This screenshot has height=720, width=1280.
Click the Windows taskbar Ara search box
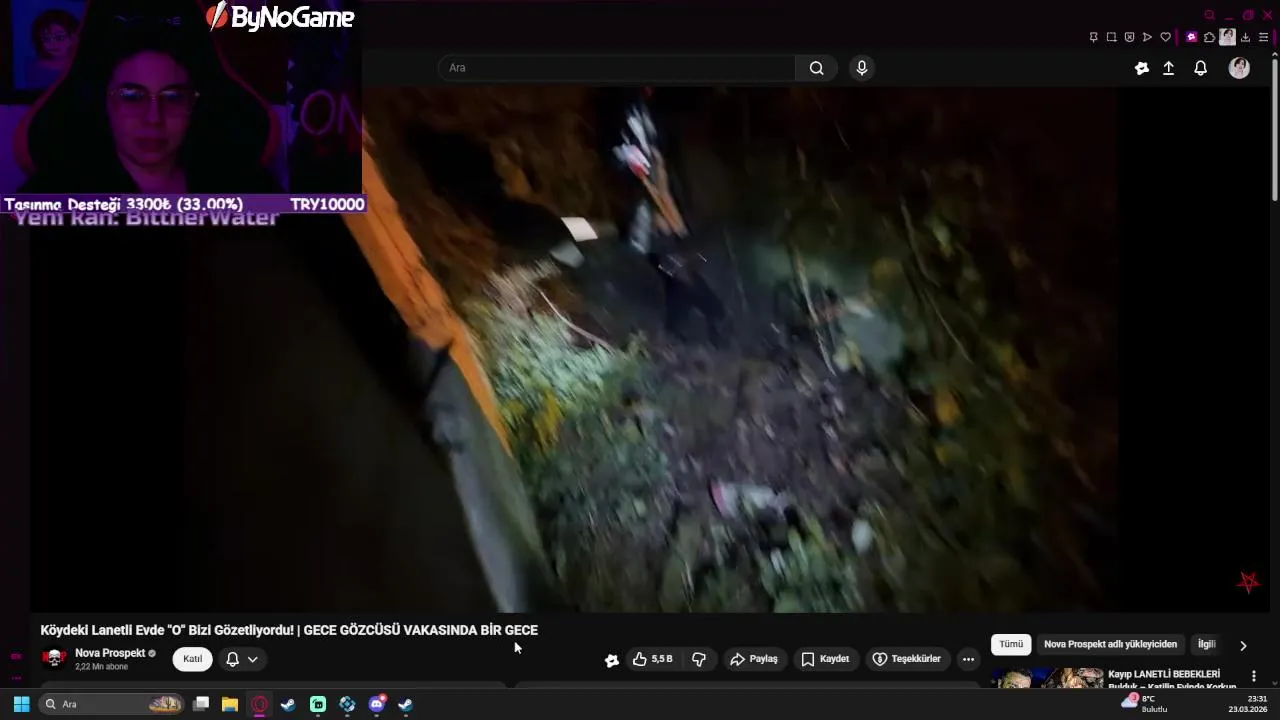tap(112, 704)
